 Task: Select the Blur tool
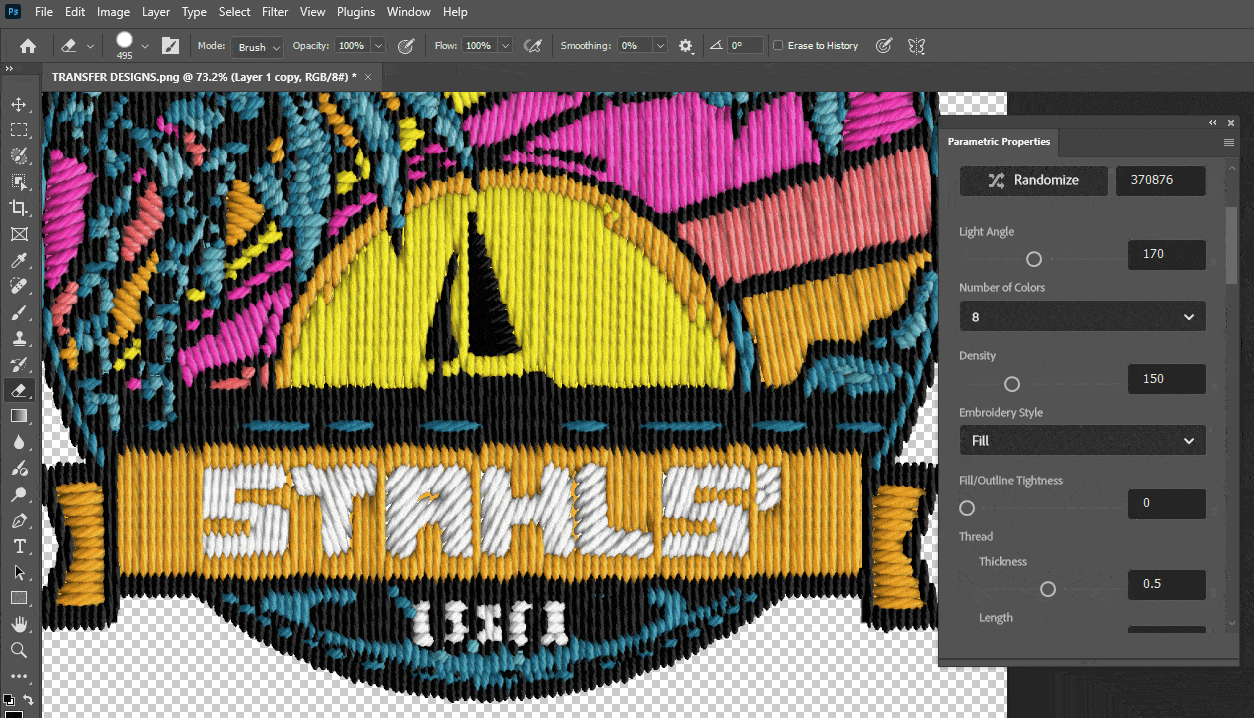(19, 442)
